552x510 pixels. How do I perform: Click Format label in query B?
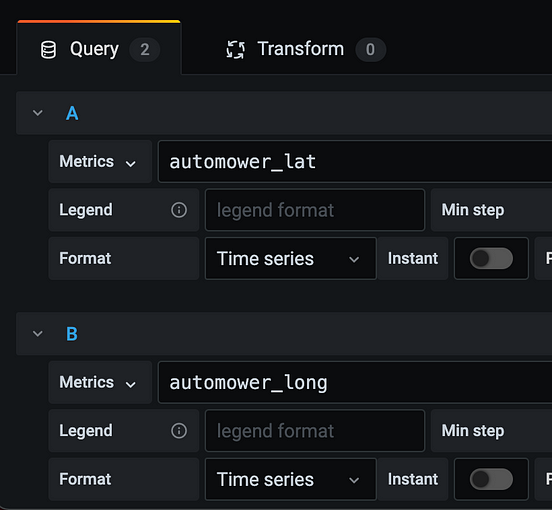(x=85, y=479)
